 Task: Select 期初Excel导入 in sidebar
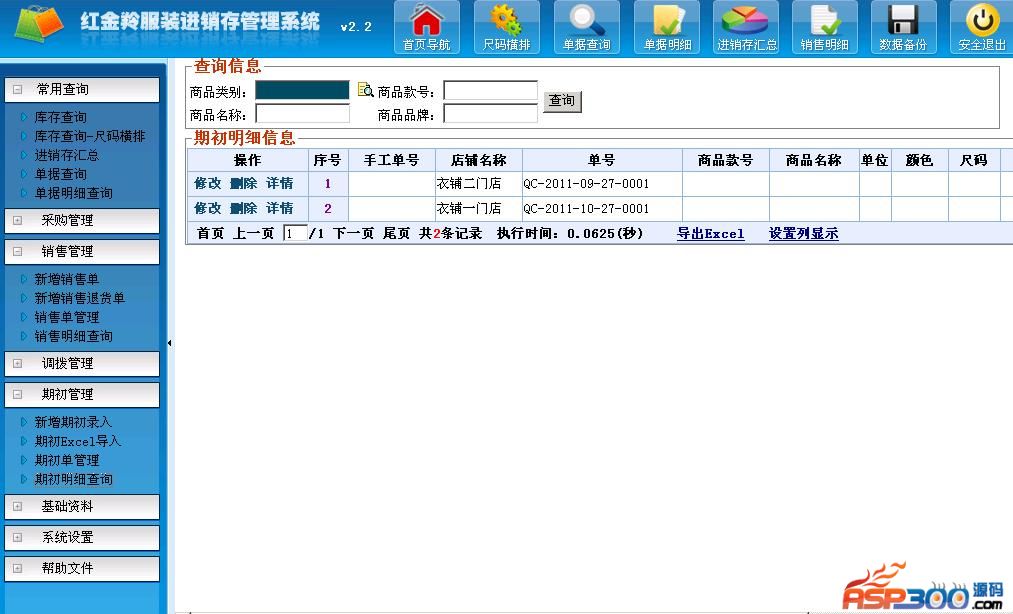77,441
